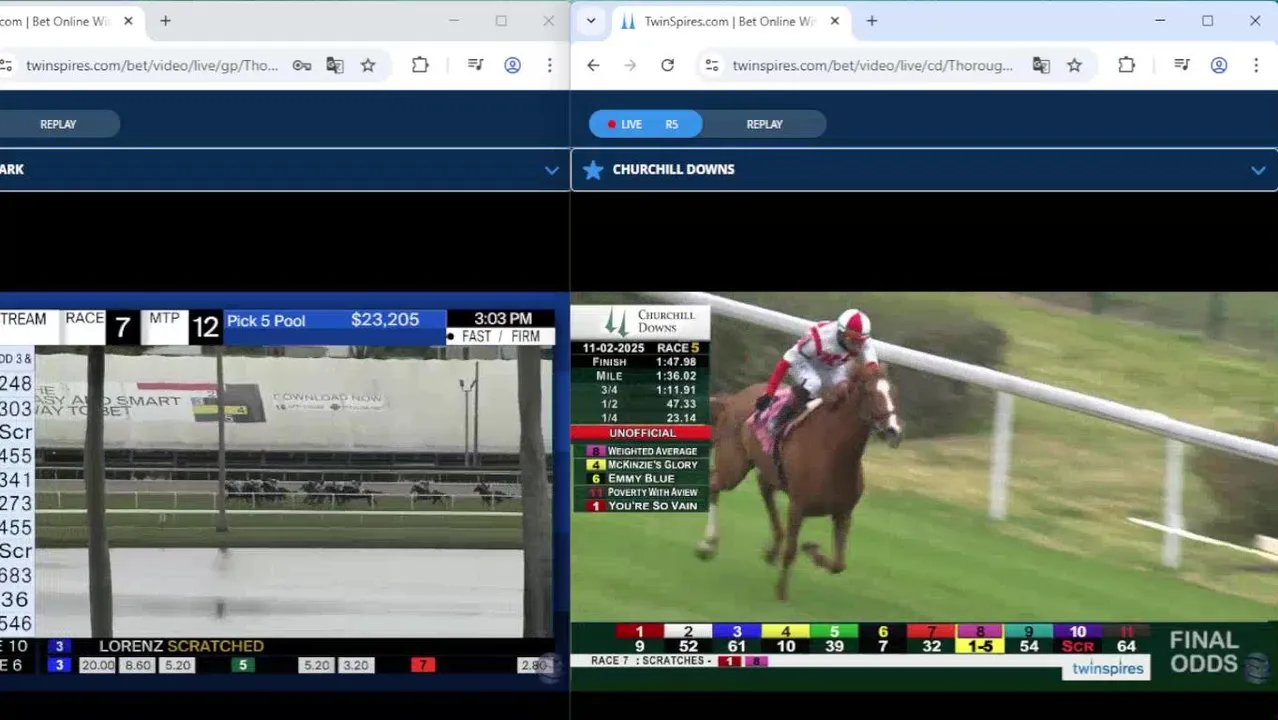Click LORENZ SCRATCHED ticker text
The image size is (1278, 720).
(181, 646)
